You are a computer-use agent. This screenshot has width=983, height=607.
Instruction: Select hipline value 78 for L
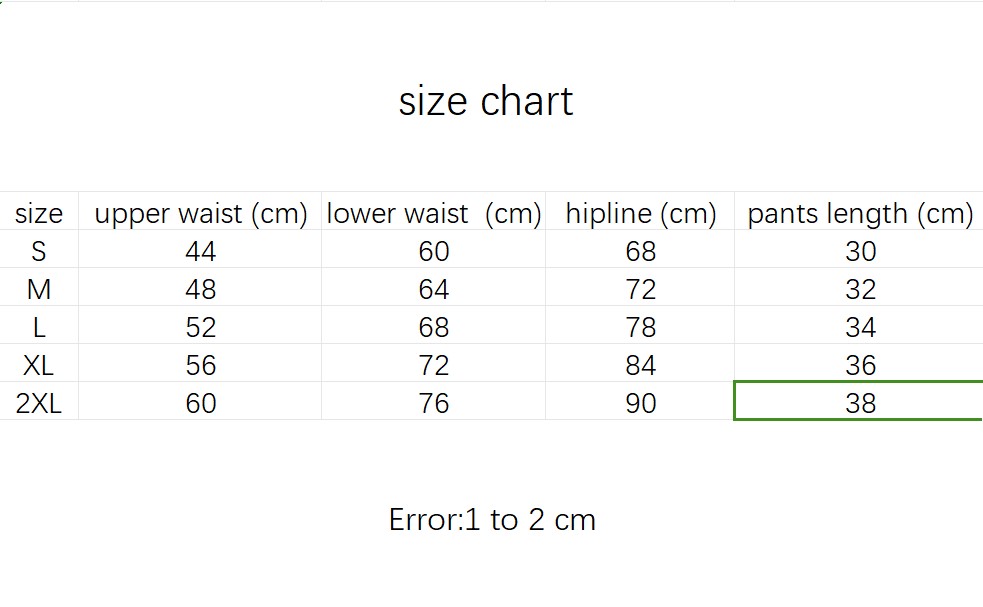640,325
